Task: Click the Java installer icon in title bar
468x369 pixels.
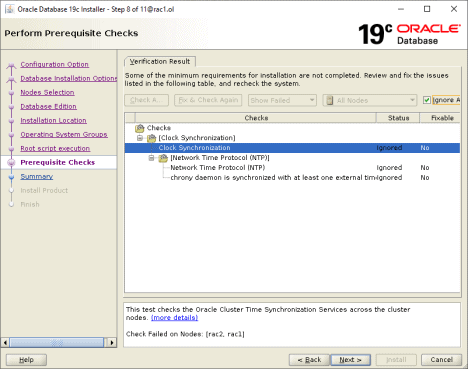Action: [x=9, y=9]
